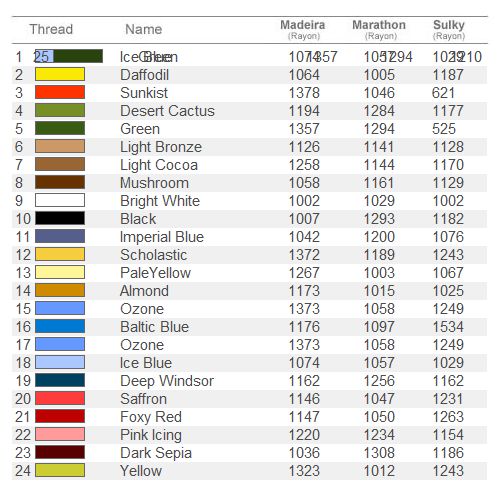This screenshot has height=492, width=500.
Task: Select the Ozone swatch in row 15
Action: tap(60, 308)
